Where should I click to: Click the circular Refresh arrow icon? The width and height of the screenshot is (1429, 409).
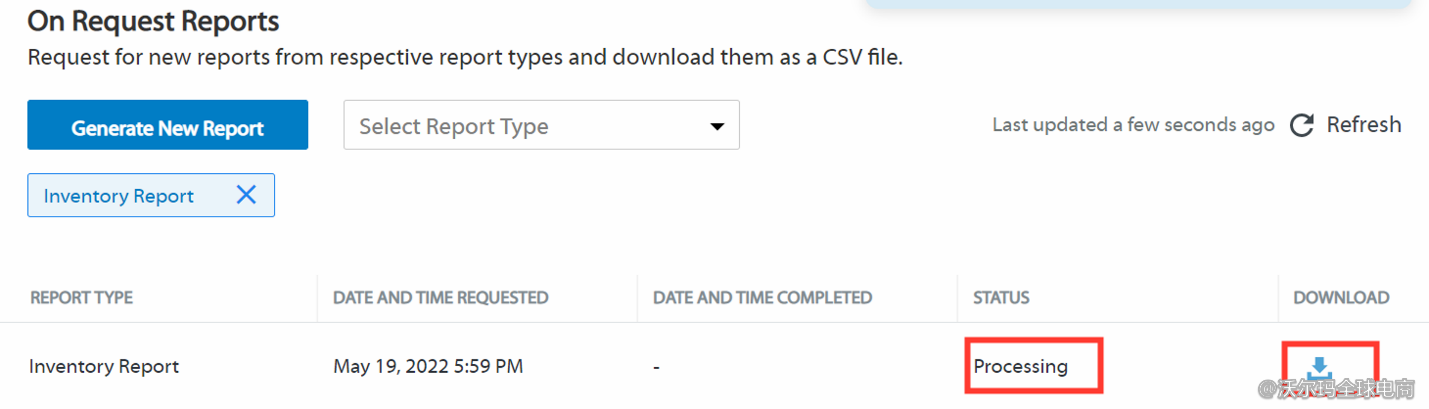(1301, 126)
